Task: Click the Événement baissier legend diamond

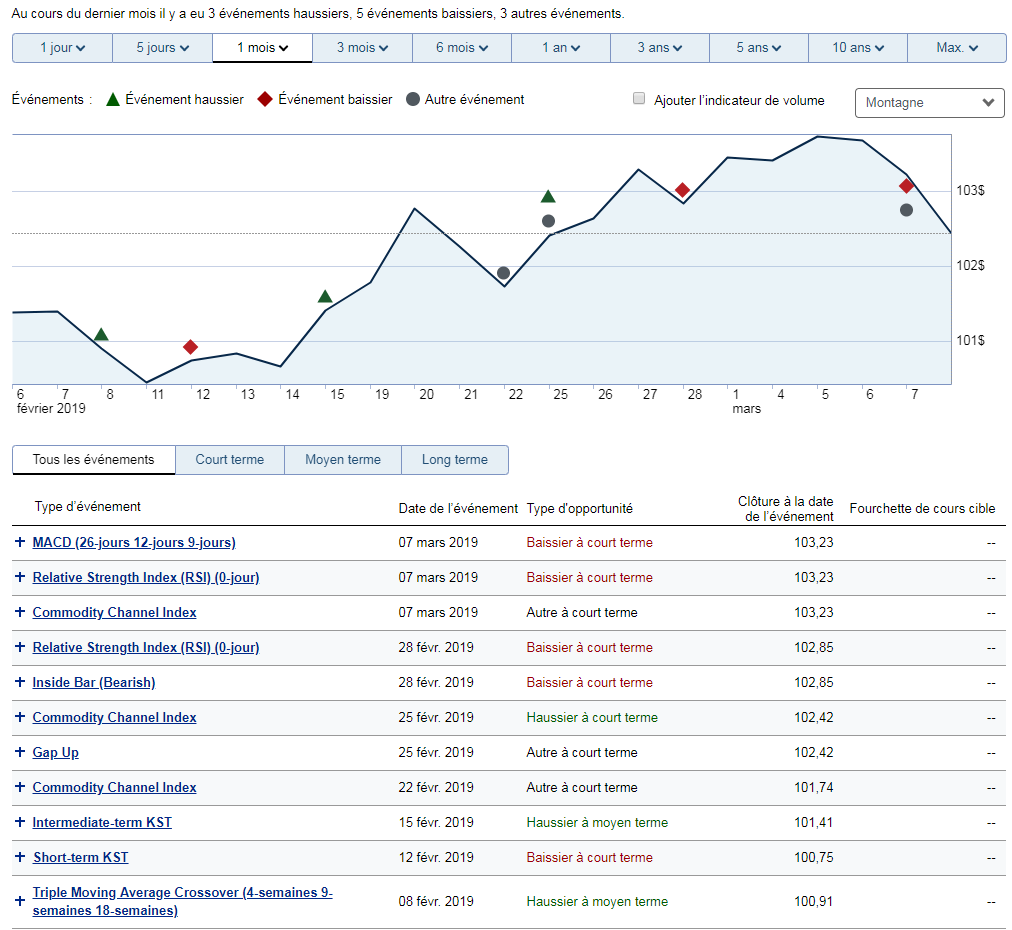Action: (x=265, y=99)
